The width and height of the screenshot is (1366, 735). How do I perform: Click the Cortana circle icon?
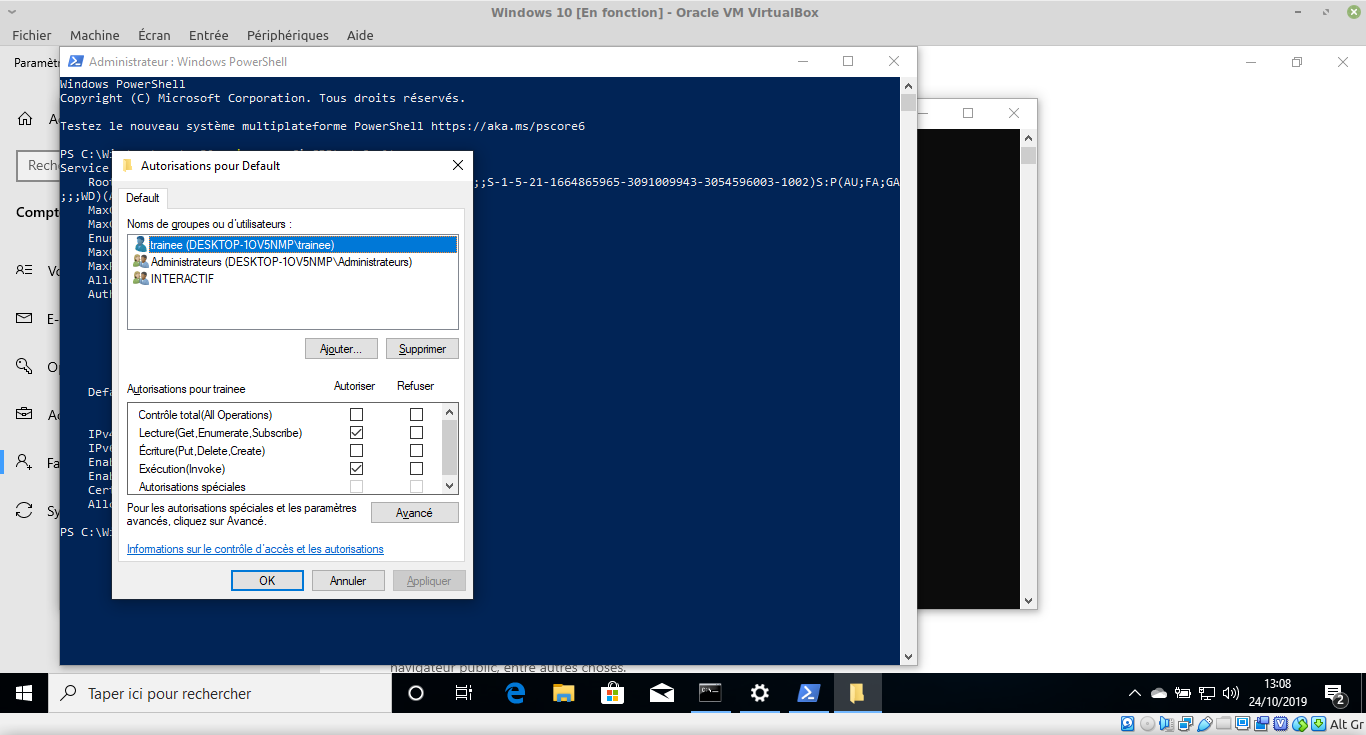[x=416, y=693]
